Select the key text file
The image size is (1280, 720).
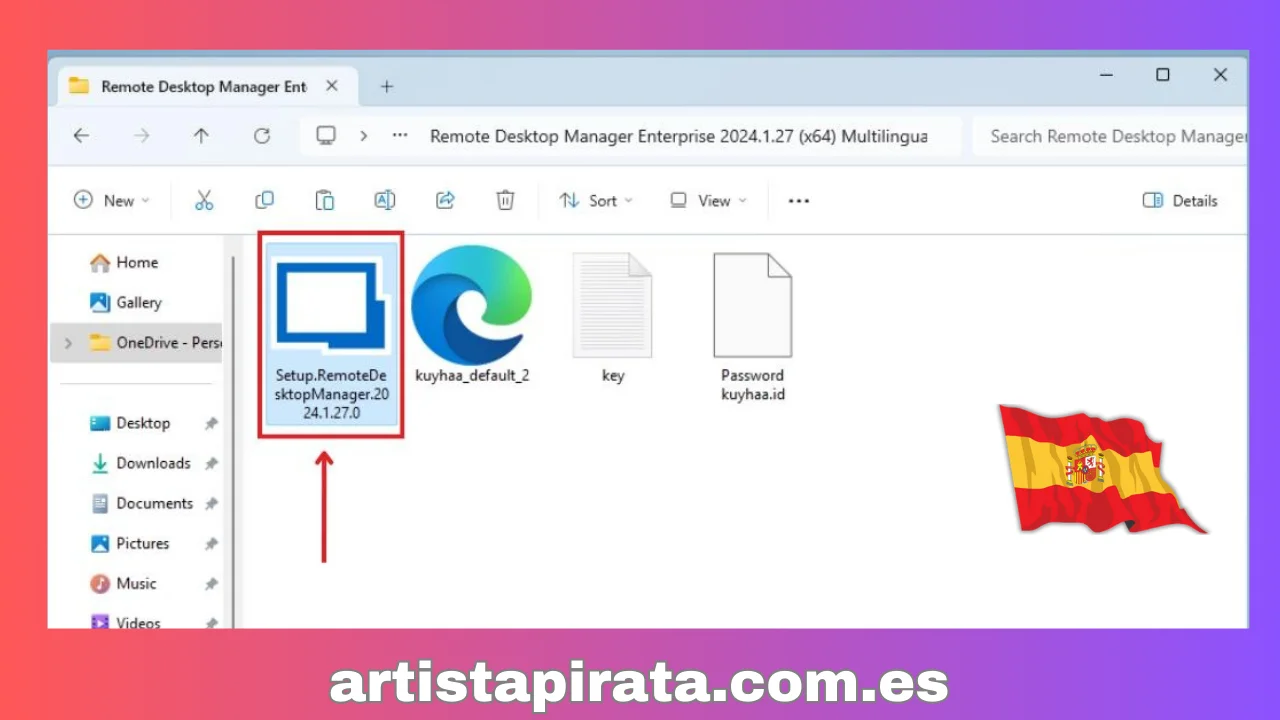tap(613, 317)
